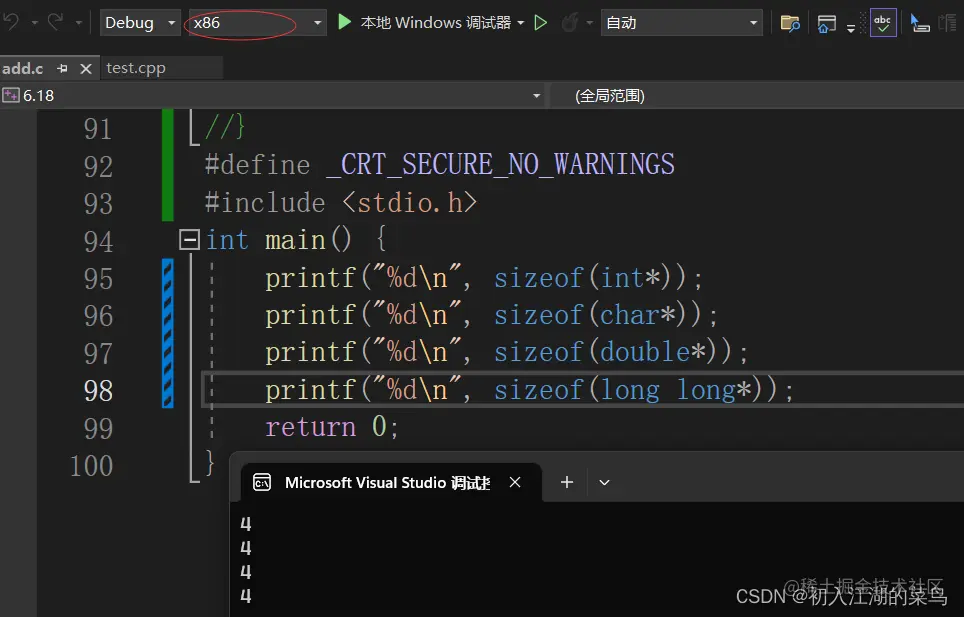
Task: Close the add.c tab
Action: point(86,69)
